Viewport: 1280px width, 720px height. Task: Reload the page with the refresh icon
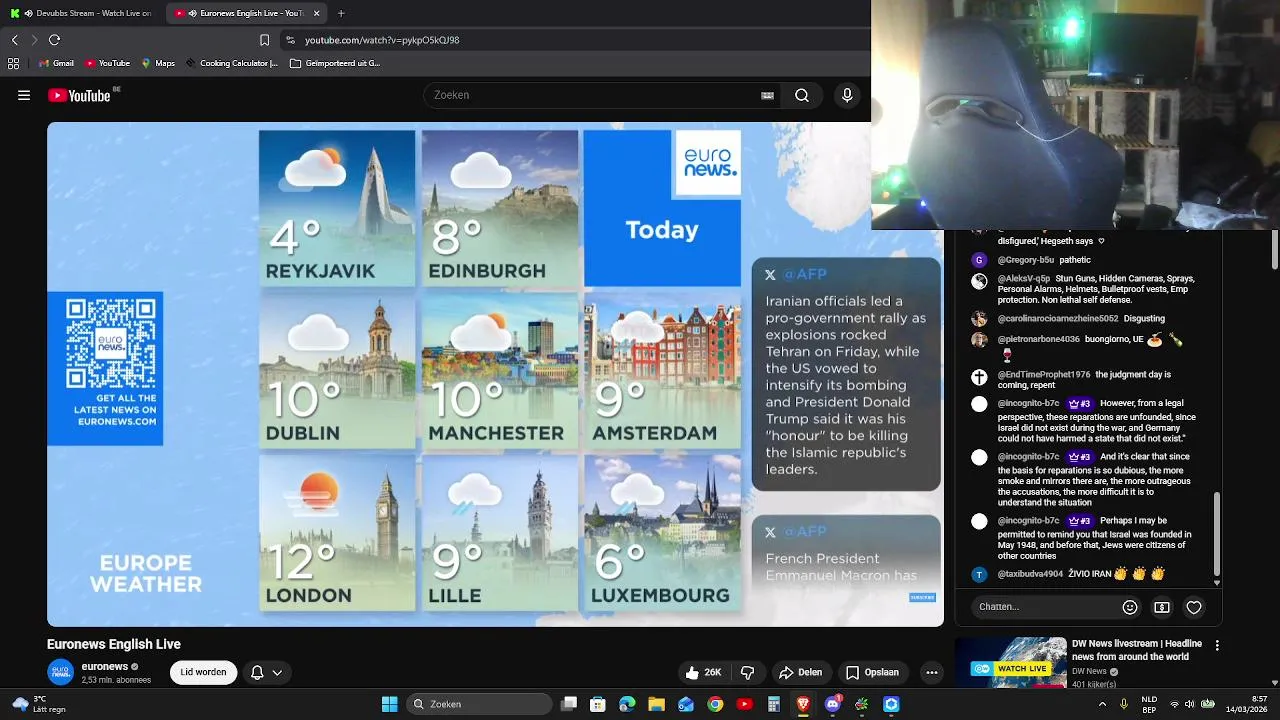pyautogui.click(x=54, y=40)
